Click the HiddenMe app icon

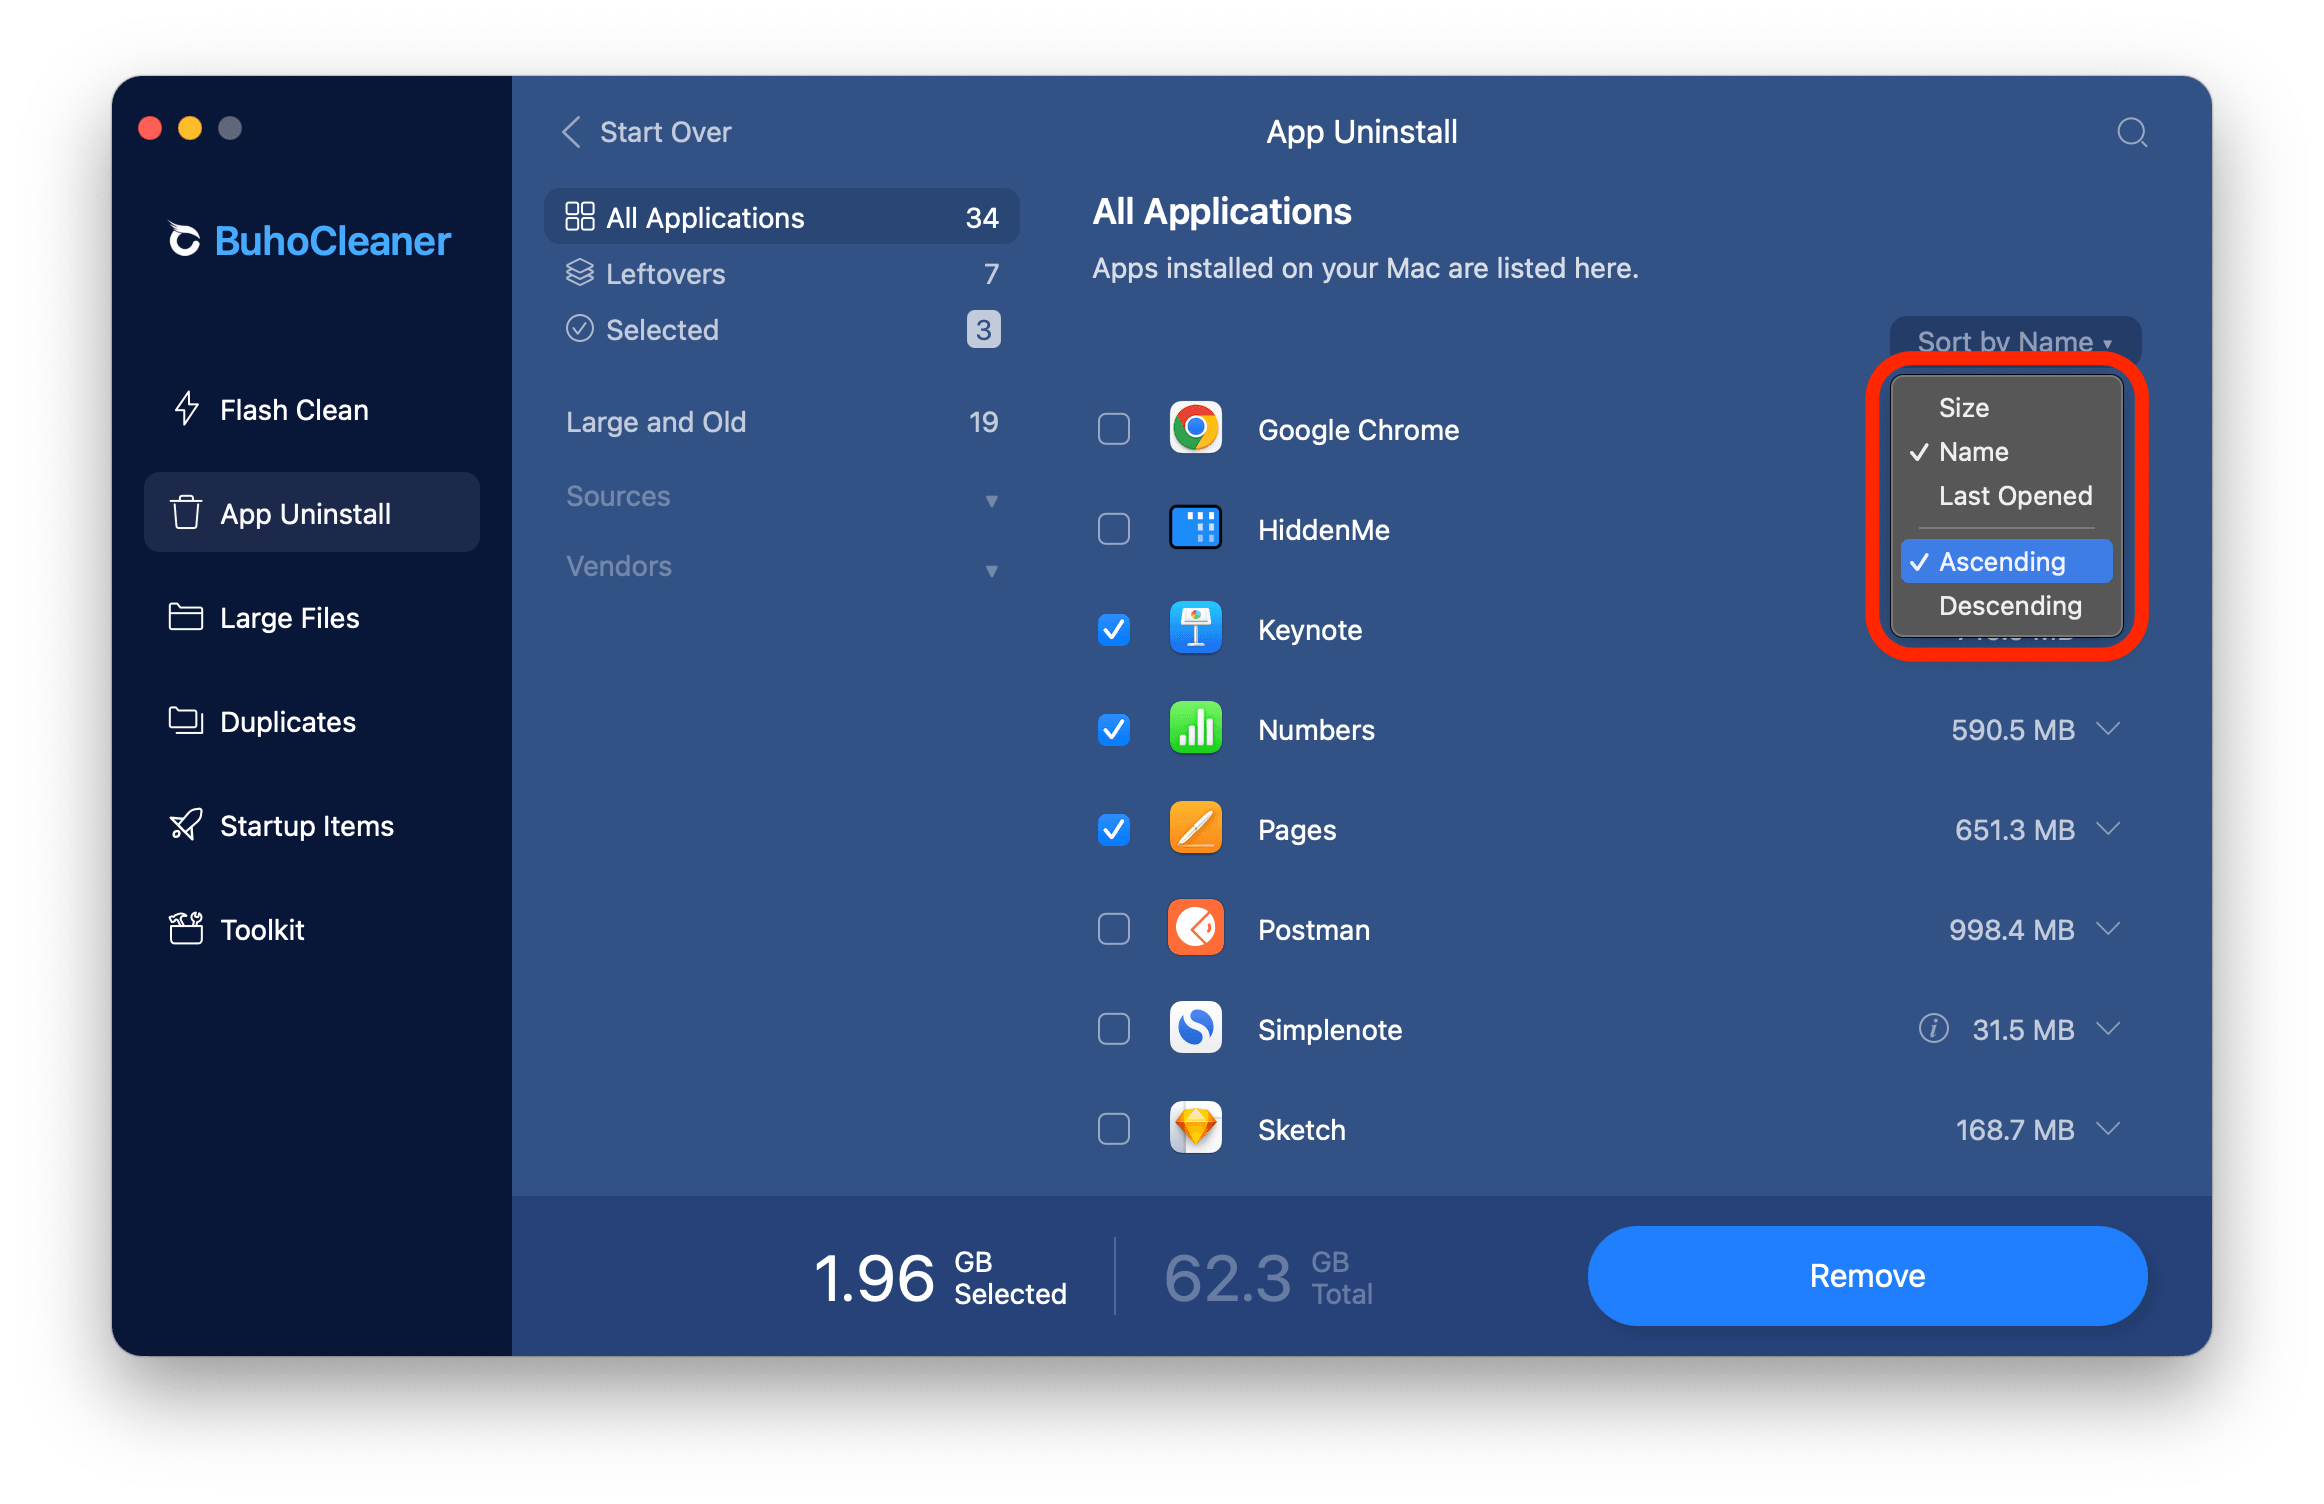[1196, 529]
